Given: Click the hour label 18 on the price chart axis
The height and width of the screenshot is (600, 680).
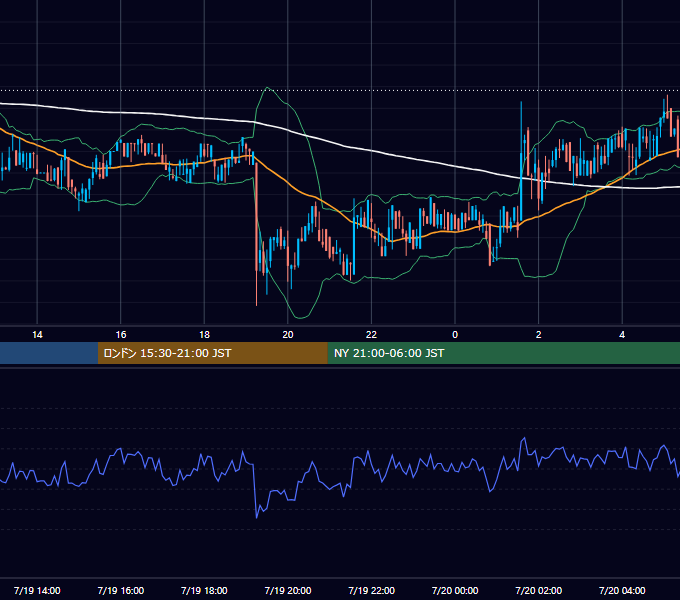Looking at the screenshot, I should pyautogui.click(x=204, y=335).
